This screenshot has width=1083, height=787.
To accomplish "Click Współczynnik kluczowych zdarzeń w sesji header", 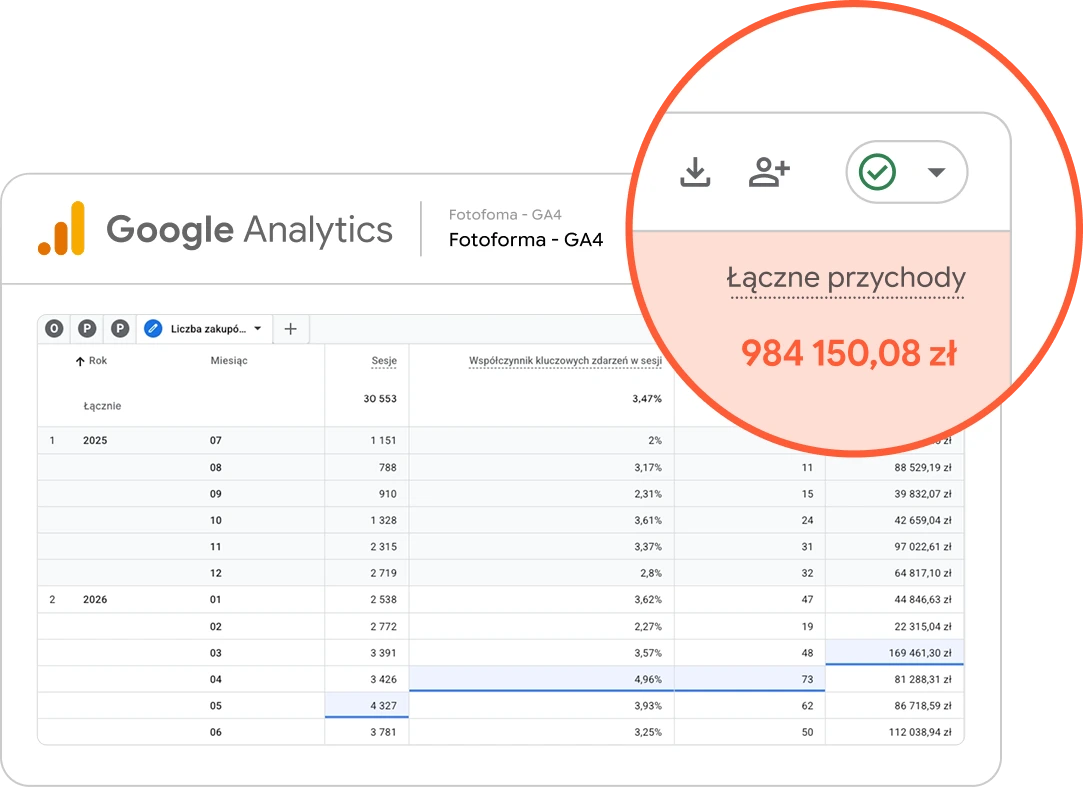I will coord(565,361).
